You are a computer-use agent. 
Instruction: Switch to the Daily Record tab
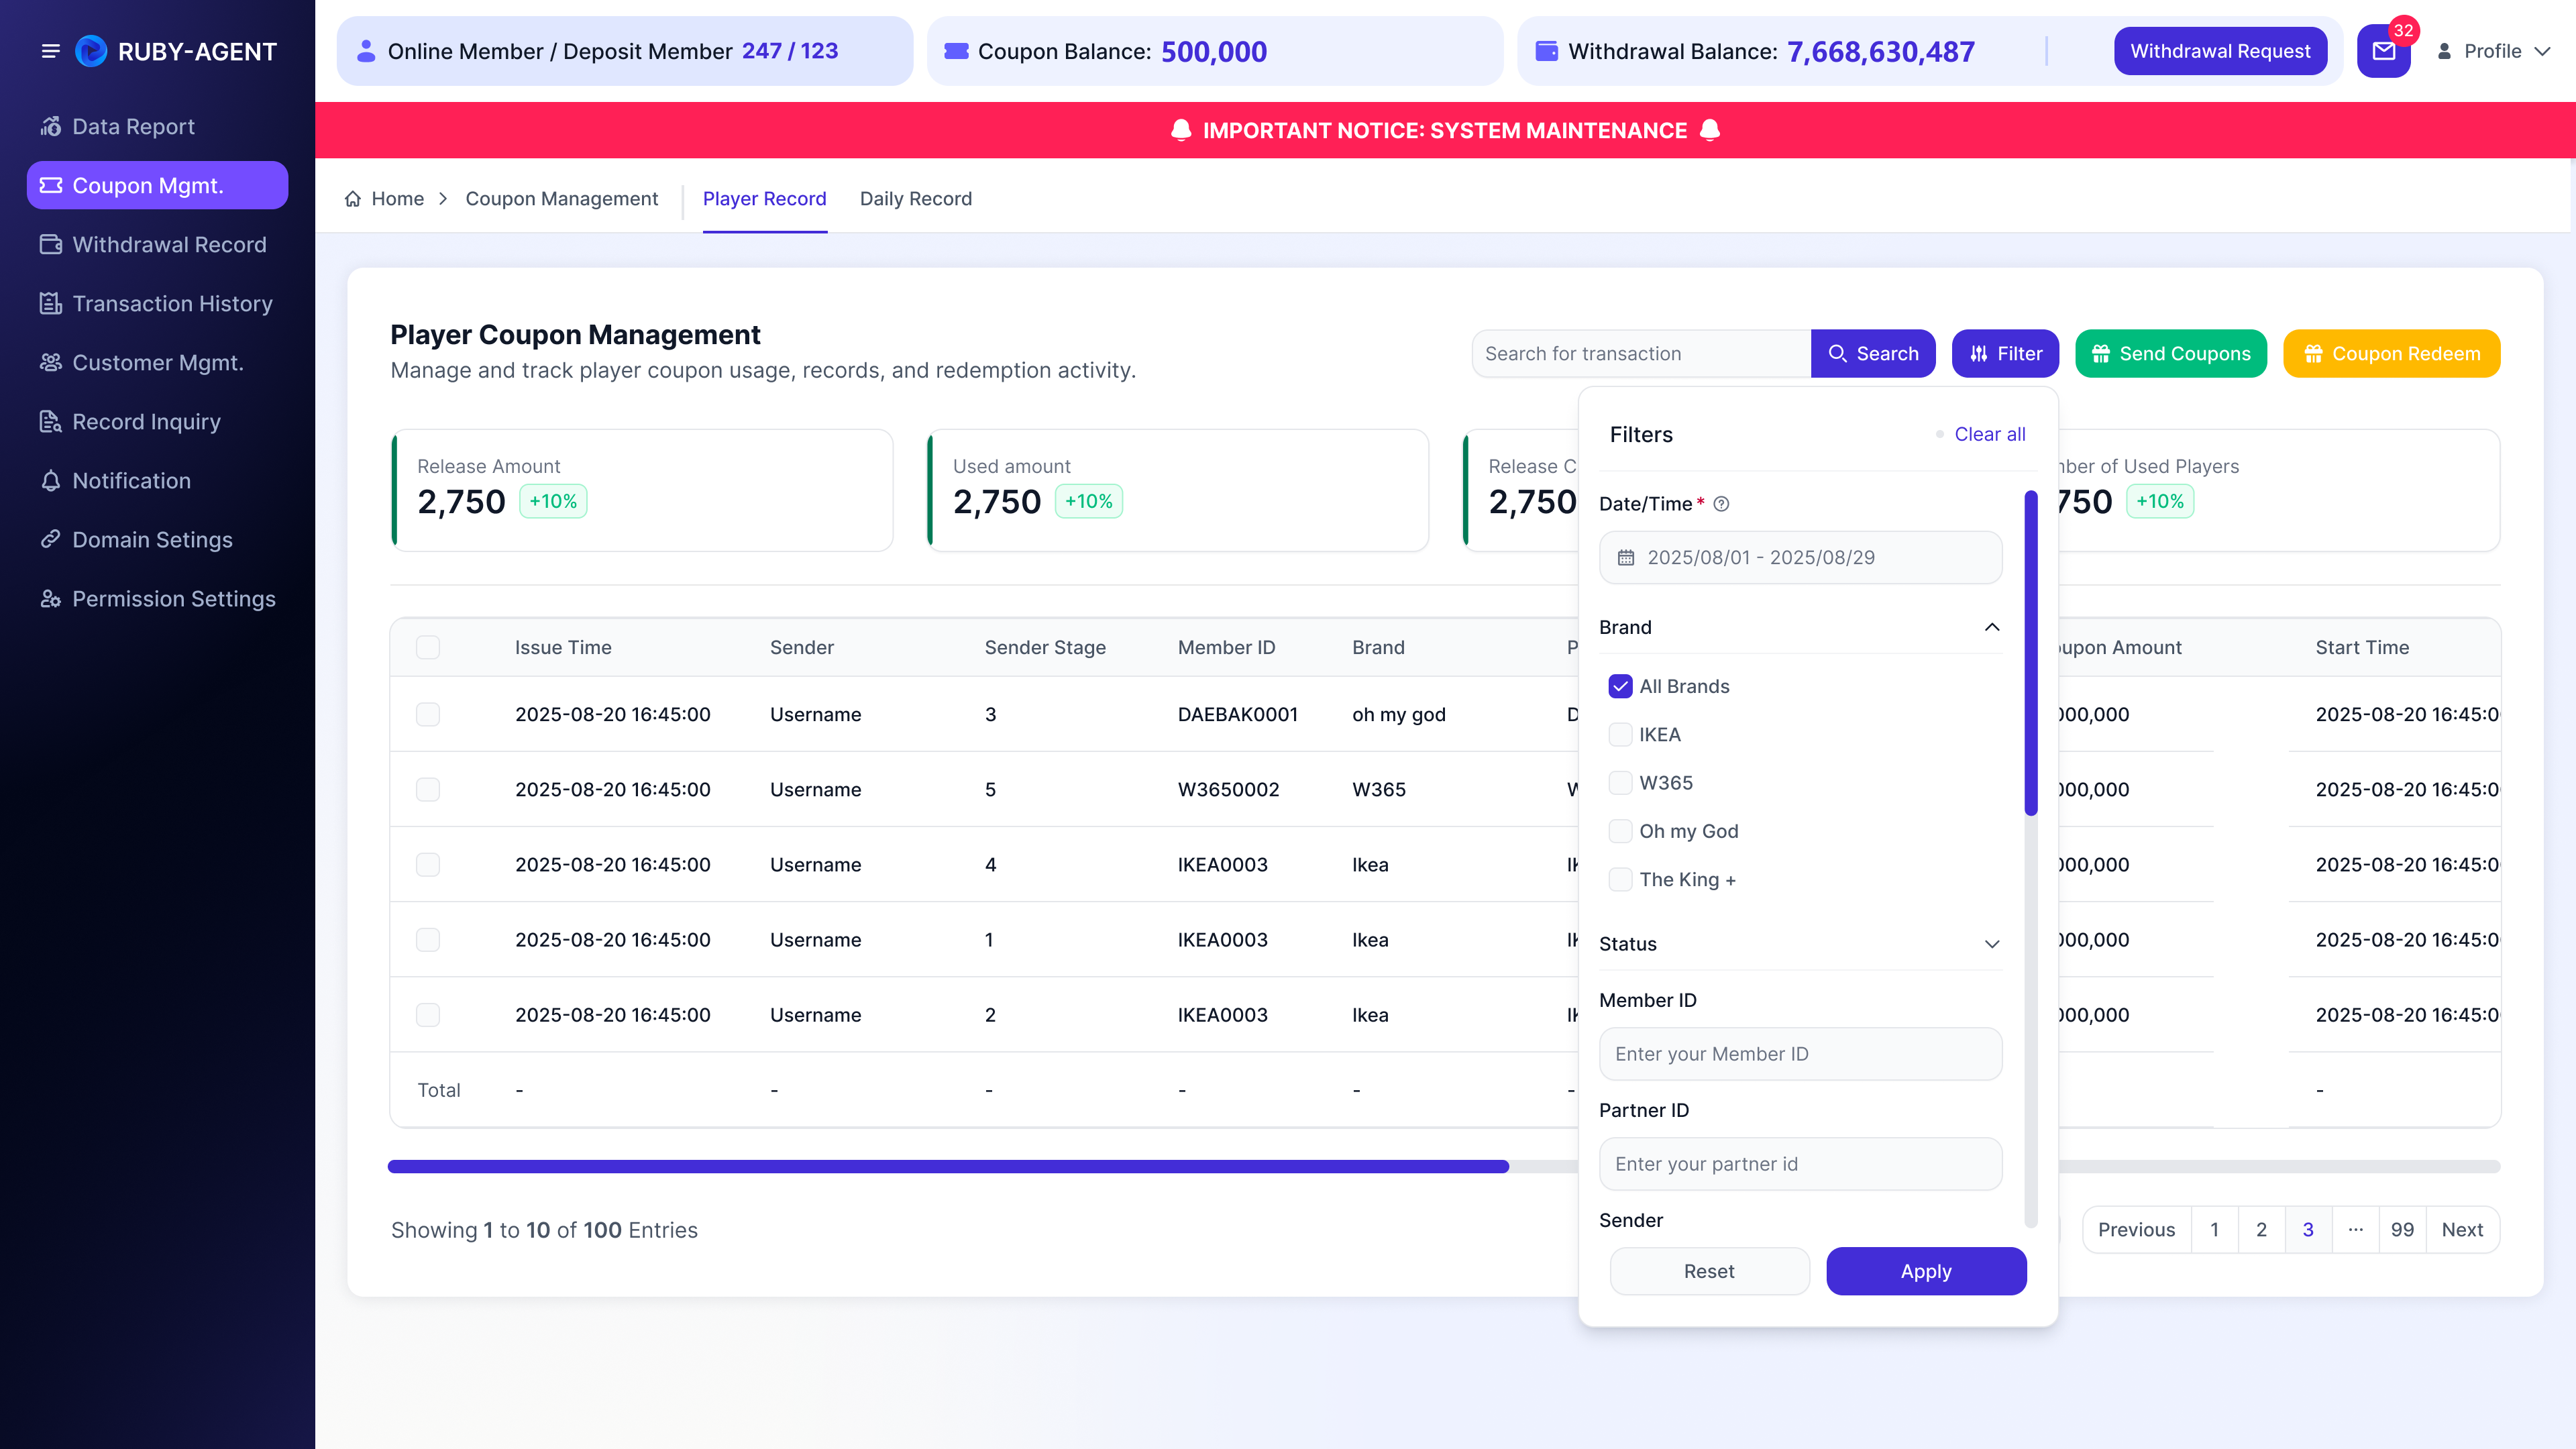tap(915, 199)
